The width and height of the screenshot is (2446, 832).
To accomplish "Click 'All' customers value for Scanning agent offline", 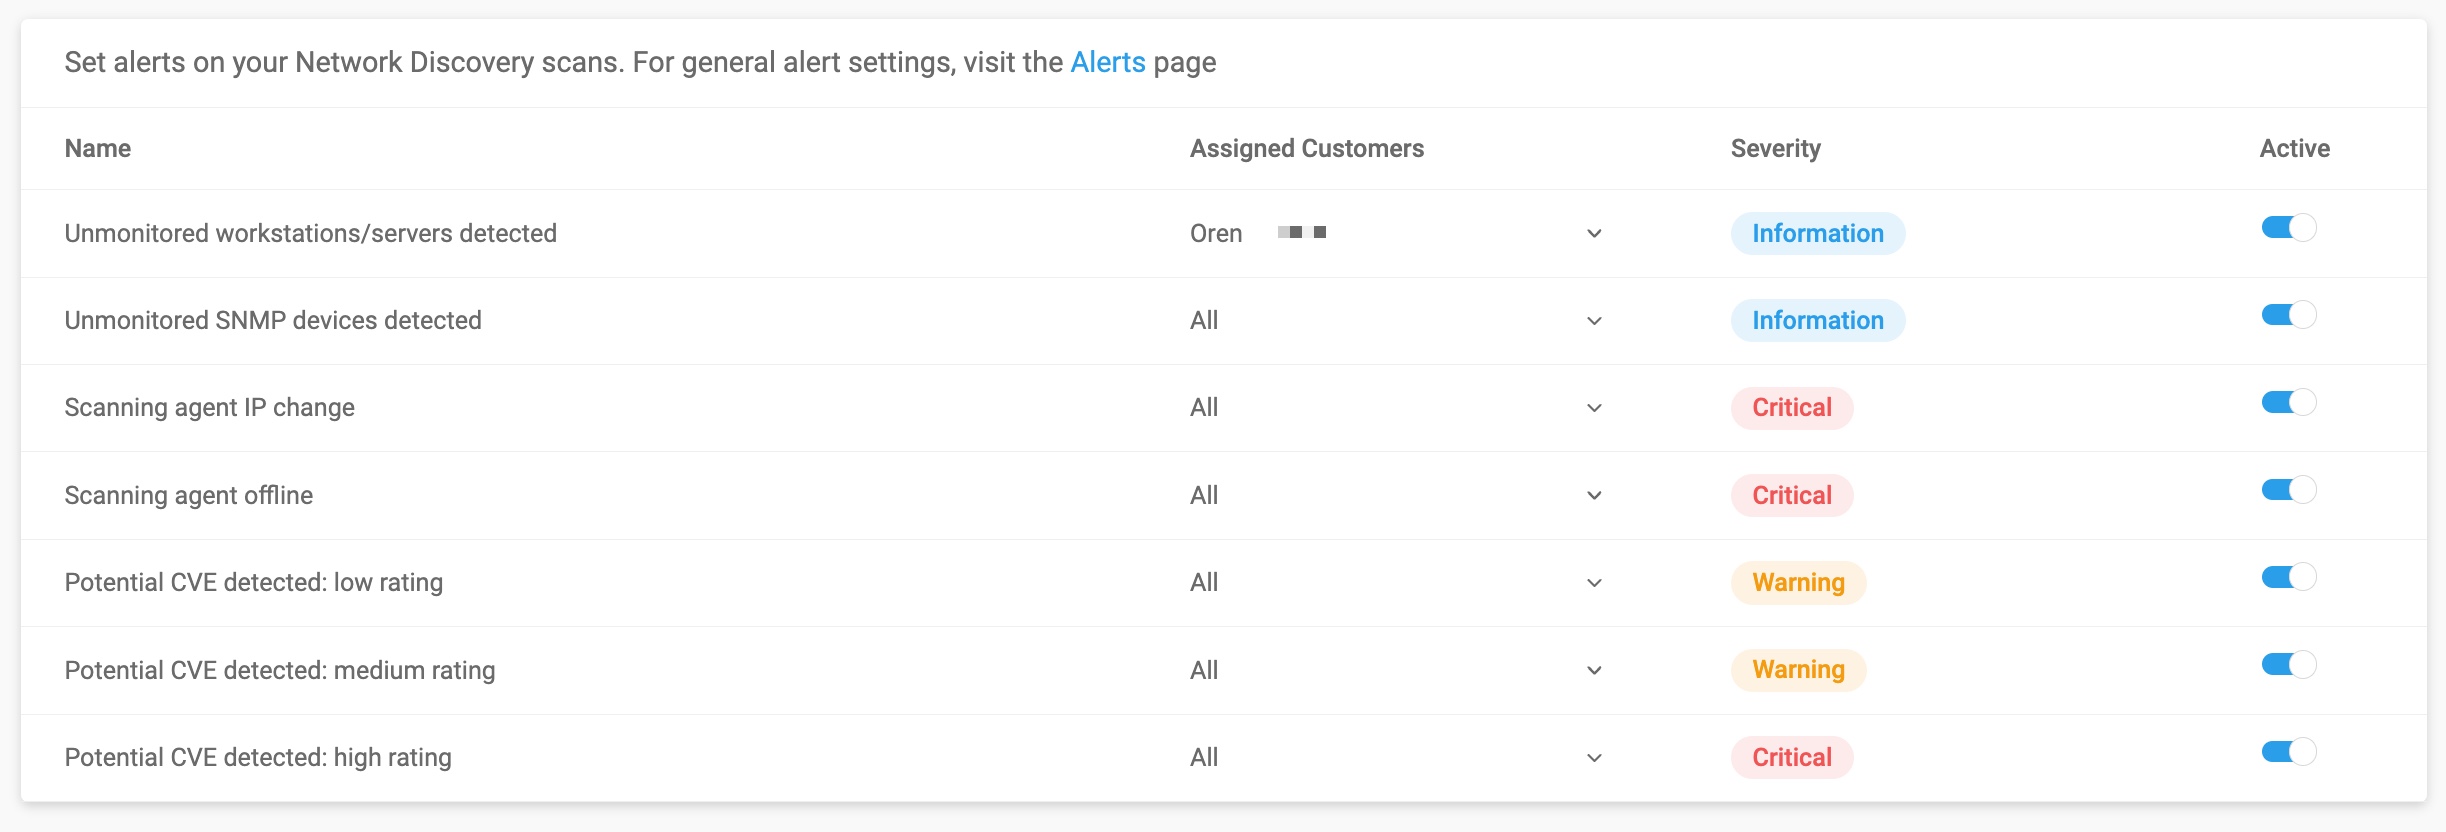I will click(x=1204, y=495).
